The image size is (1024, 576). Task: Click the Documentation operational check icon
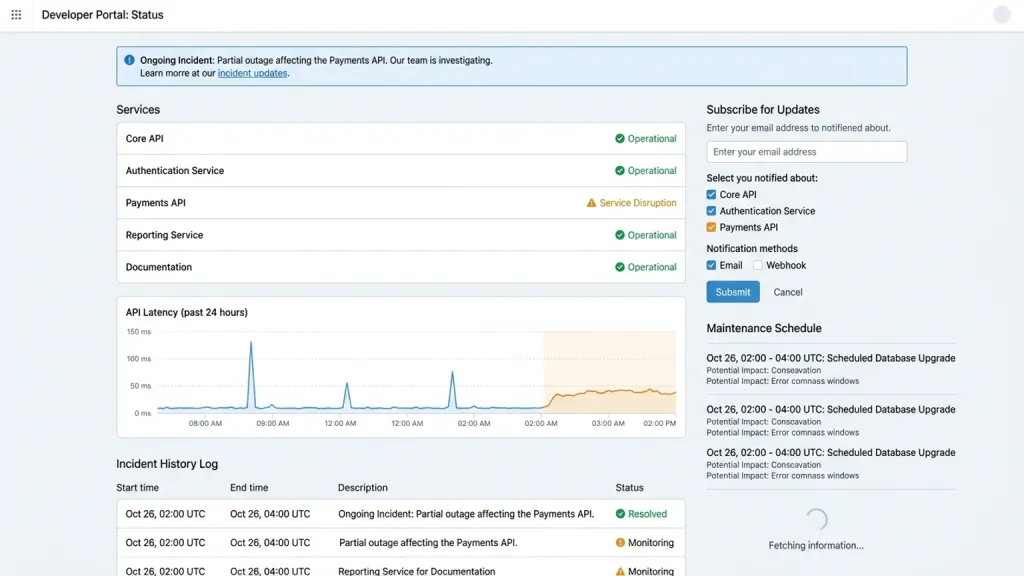(x=620, y=267)
